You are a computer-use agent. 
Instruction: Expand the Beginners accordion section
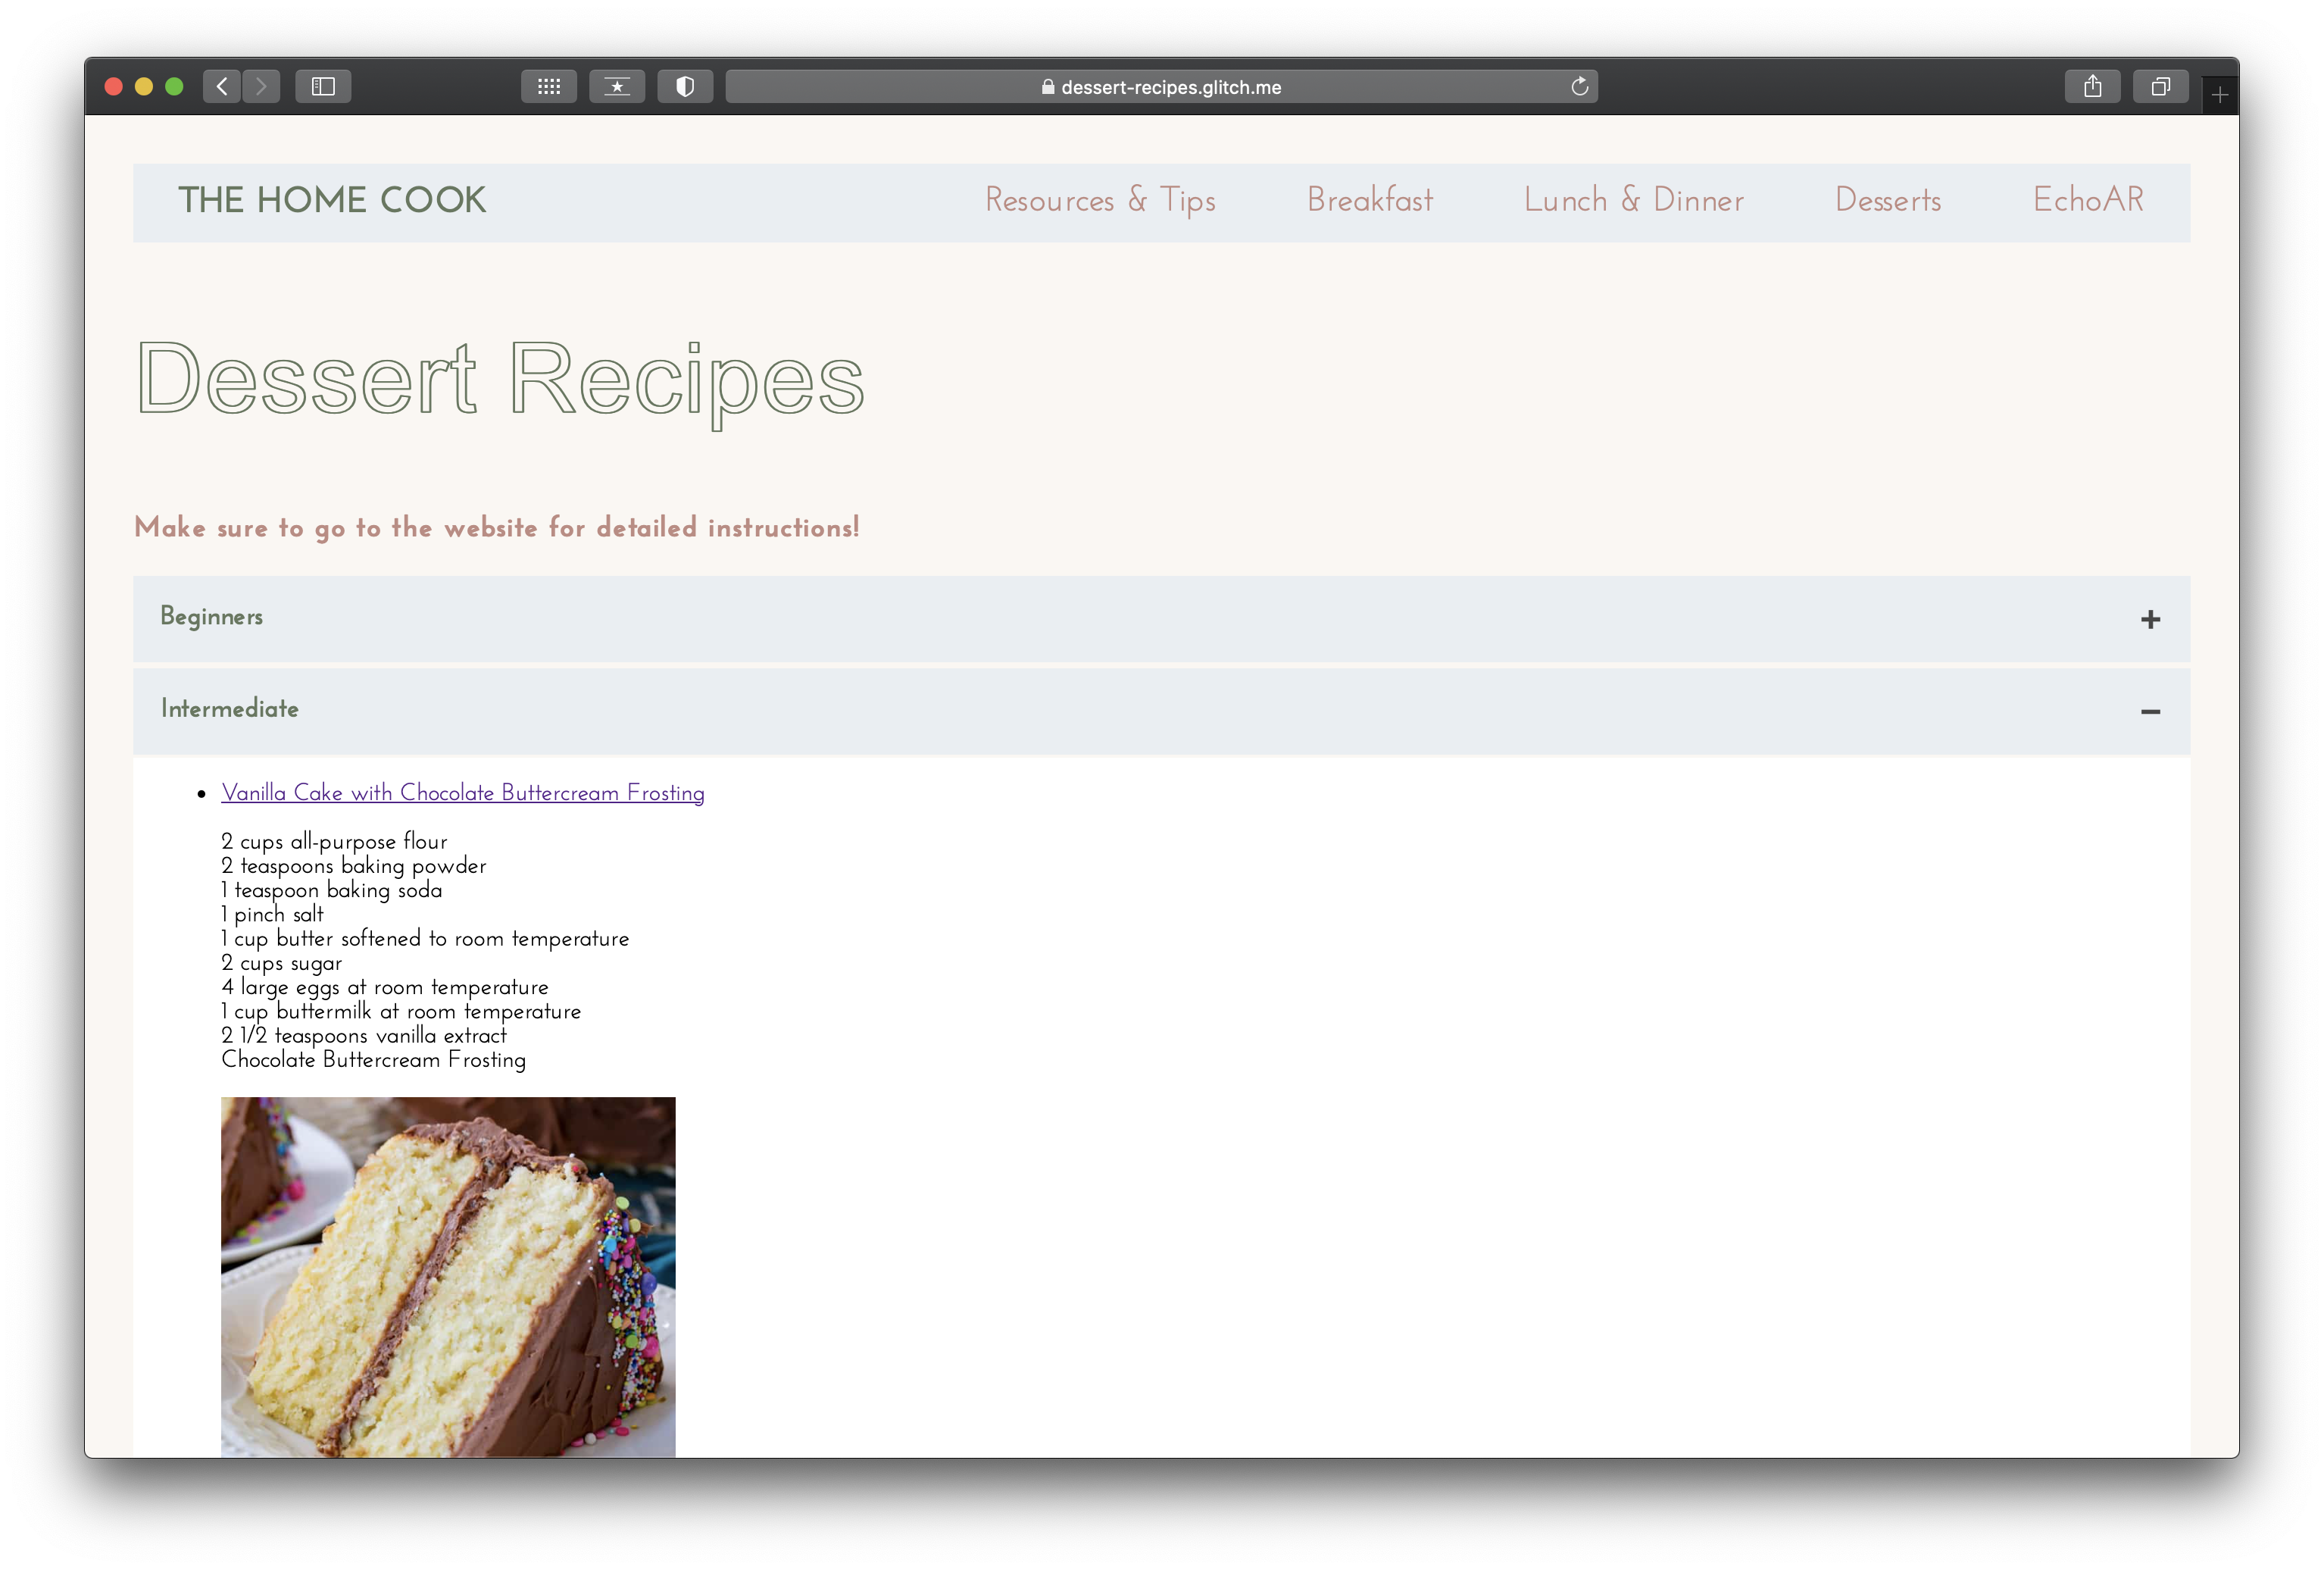[x=212, y=617]
